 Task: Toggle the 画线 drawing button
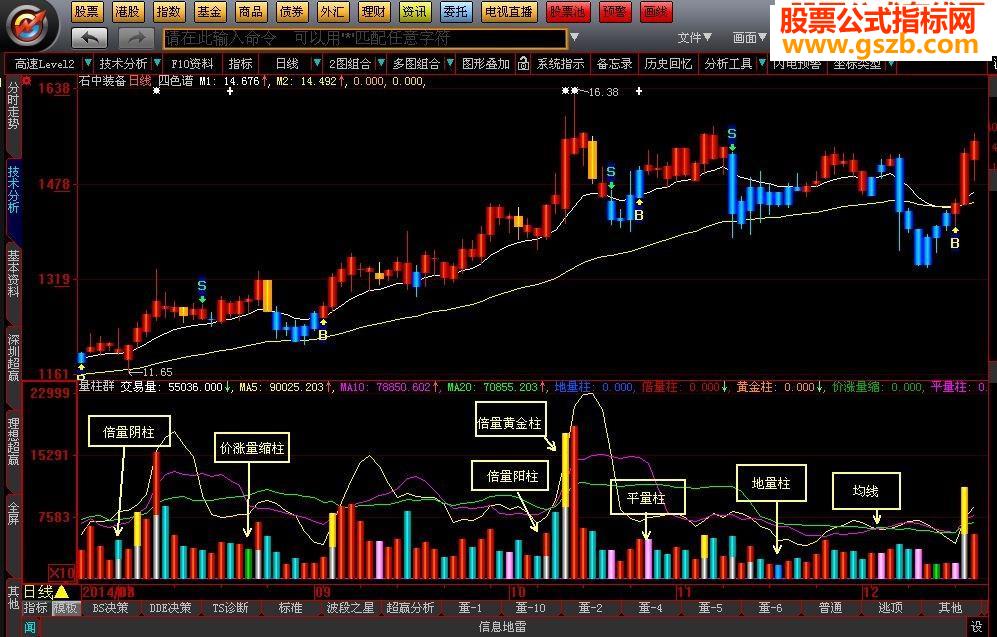coord(656,12)
